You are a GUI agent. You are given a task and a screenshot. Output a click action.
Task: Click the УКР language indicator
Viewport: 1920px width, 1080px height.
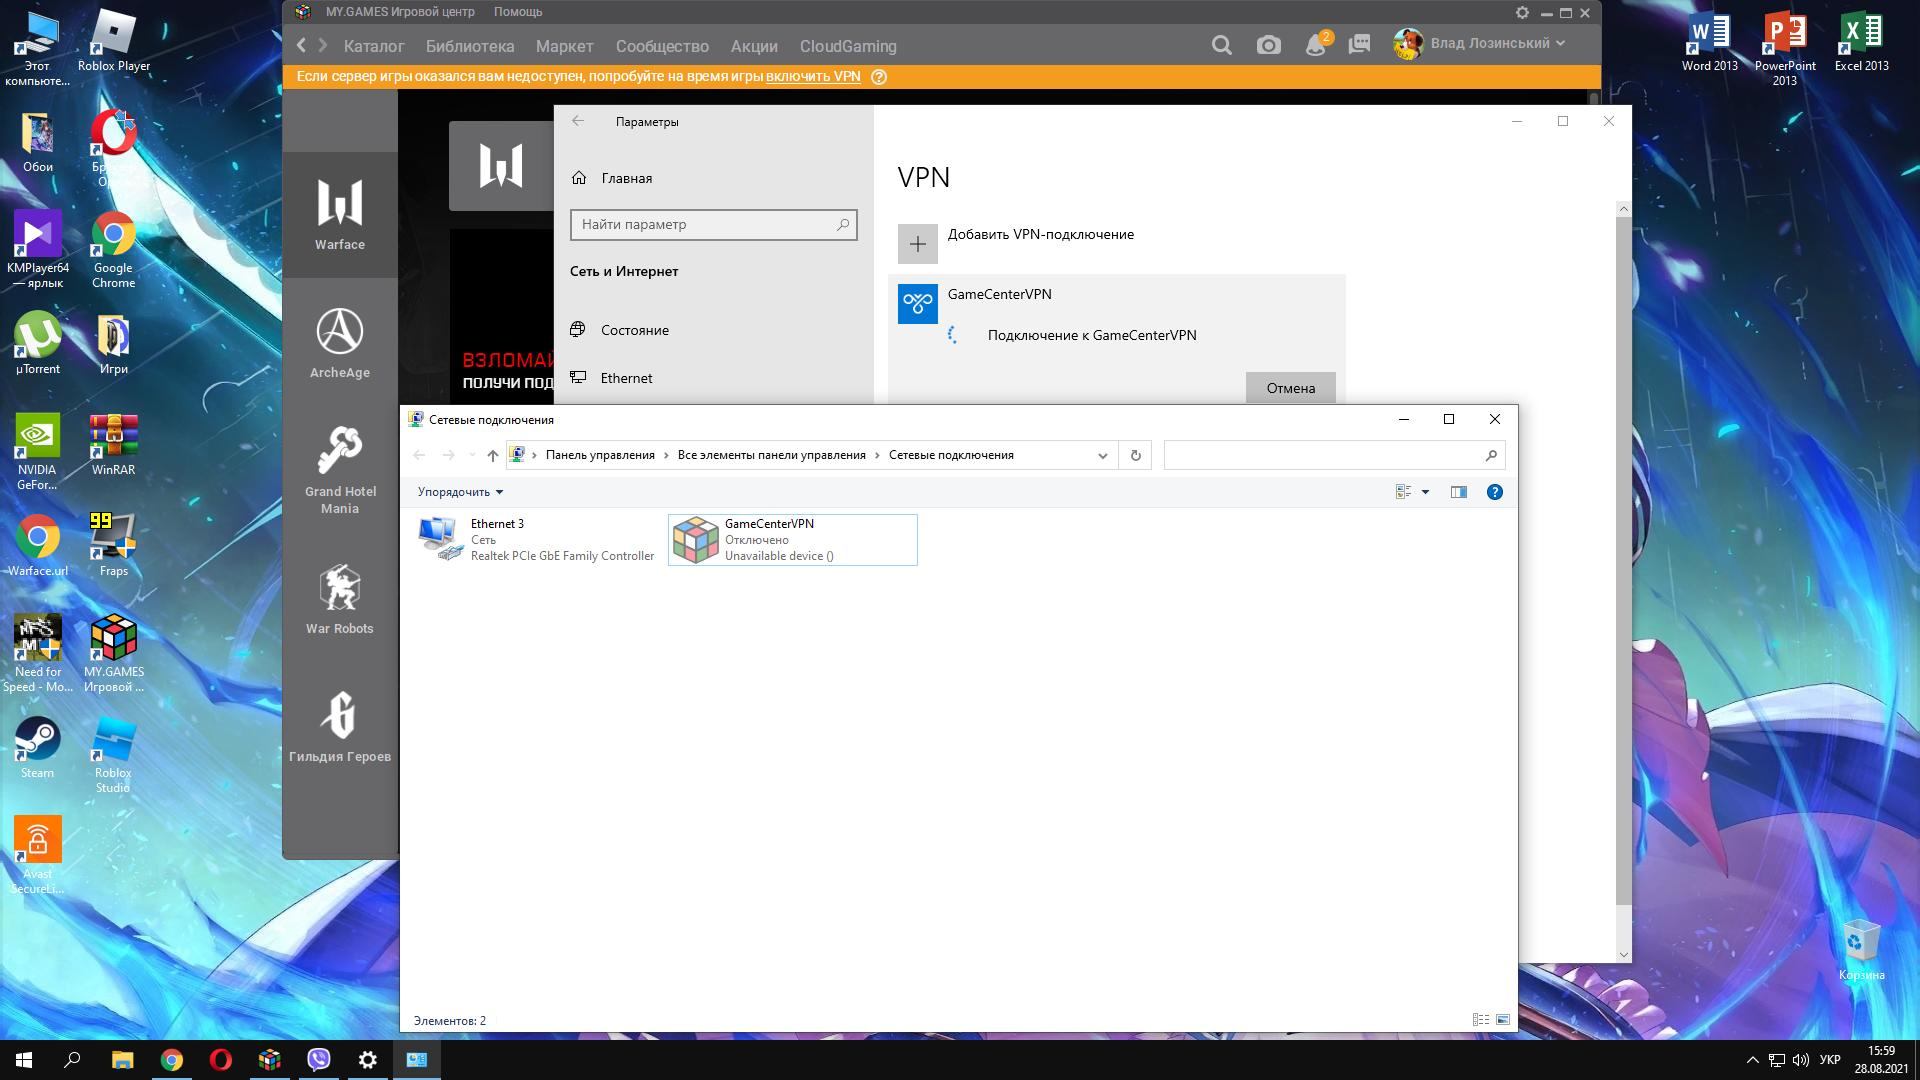[x=1830, y=1060]
